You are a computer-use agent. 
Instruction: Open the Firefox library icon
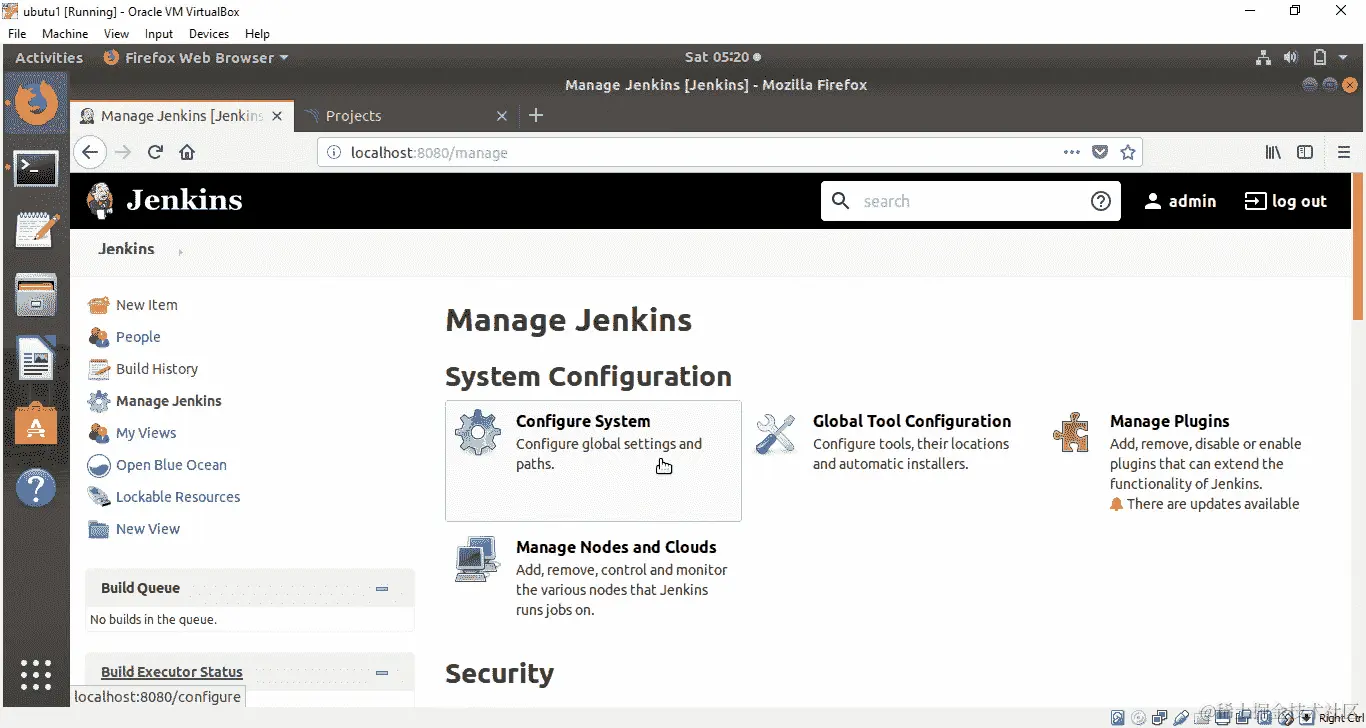1273,152
